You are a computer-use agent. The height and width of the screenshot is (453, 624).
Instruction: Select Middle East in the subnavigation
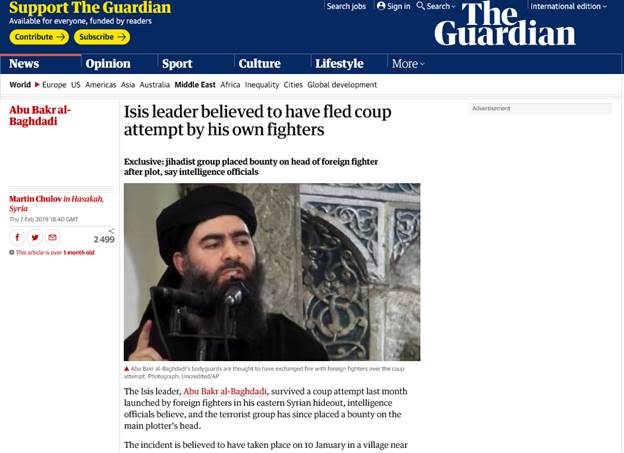195,85
